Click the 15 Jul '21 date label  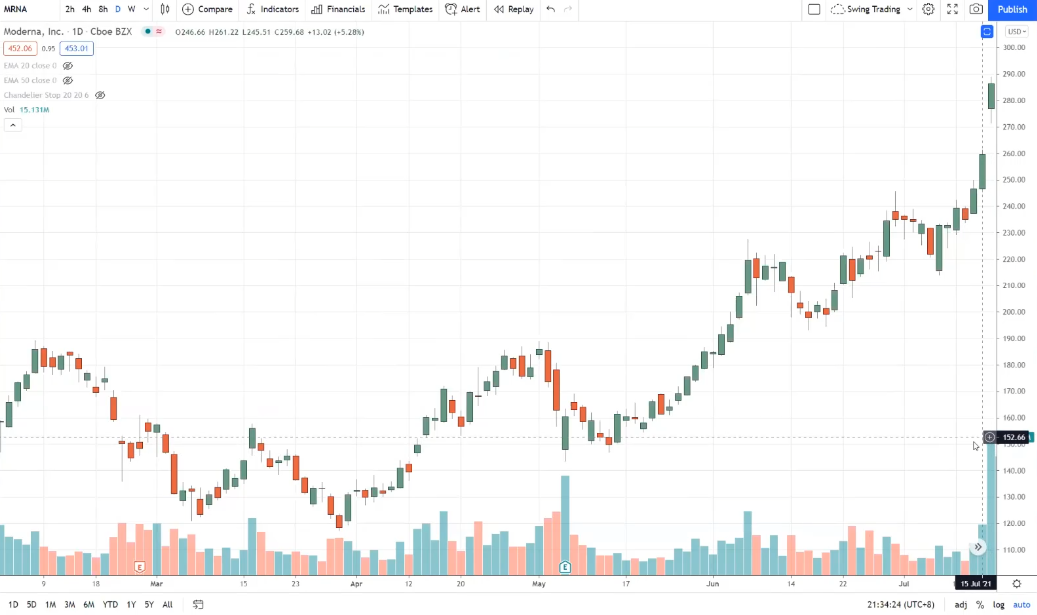pos(976,584)
